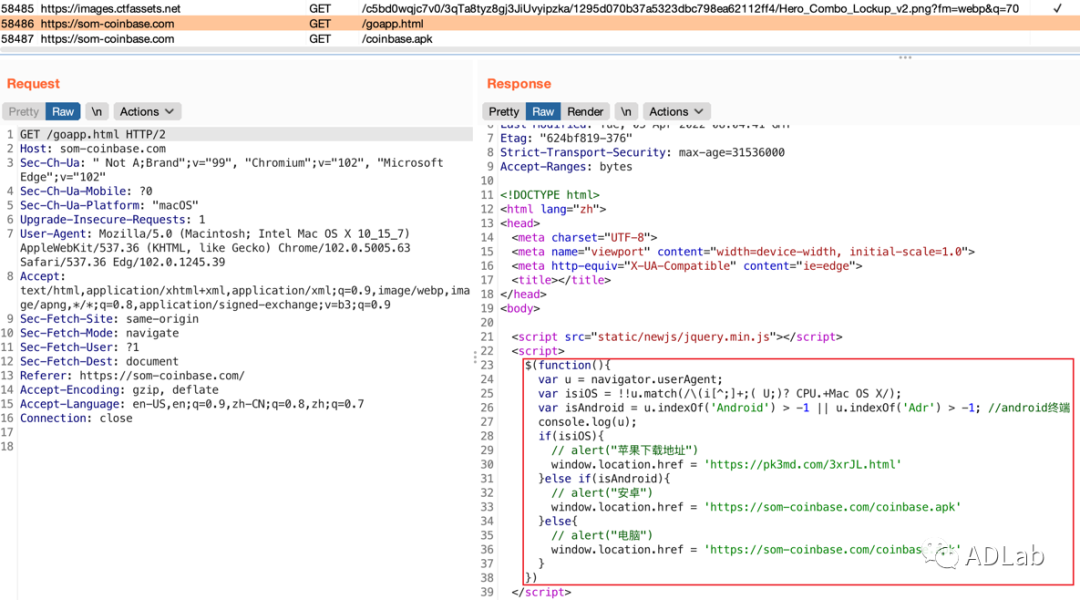Switch Request view to Raw
Image resolution: width=1080 pixels, height=600 pixels.
pyautogui.click(x=63, y=112)
